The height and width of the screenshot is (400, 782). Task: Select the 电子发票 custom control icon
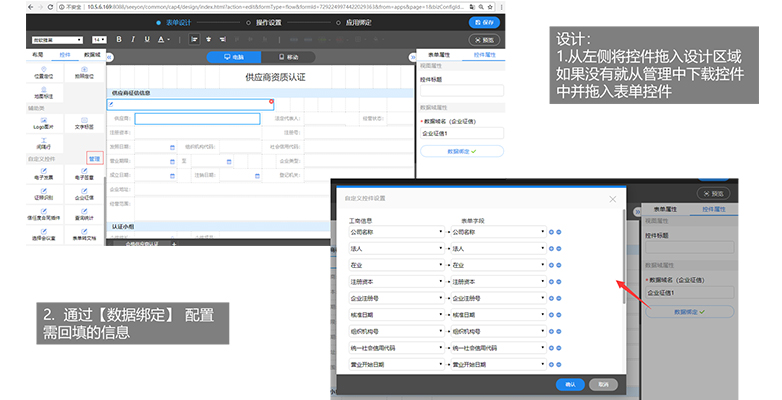[43, 174]
